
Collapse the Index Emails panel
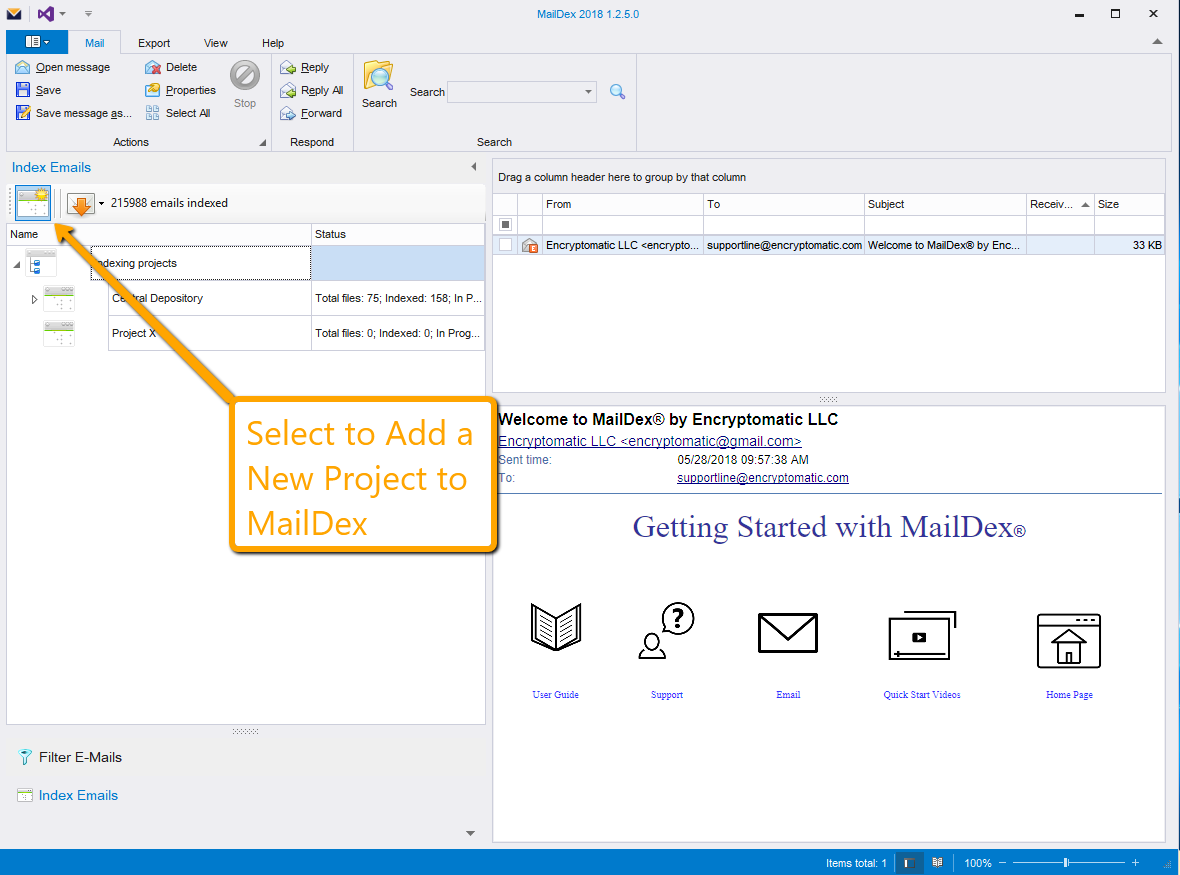[473, 167]
